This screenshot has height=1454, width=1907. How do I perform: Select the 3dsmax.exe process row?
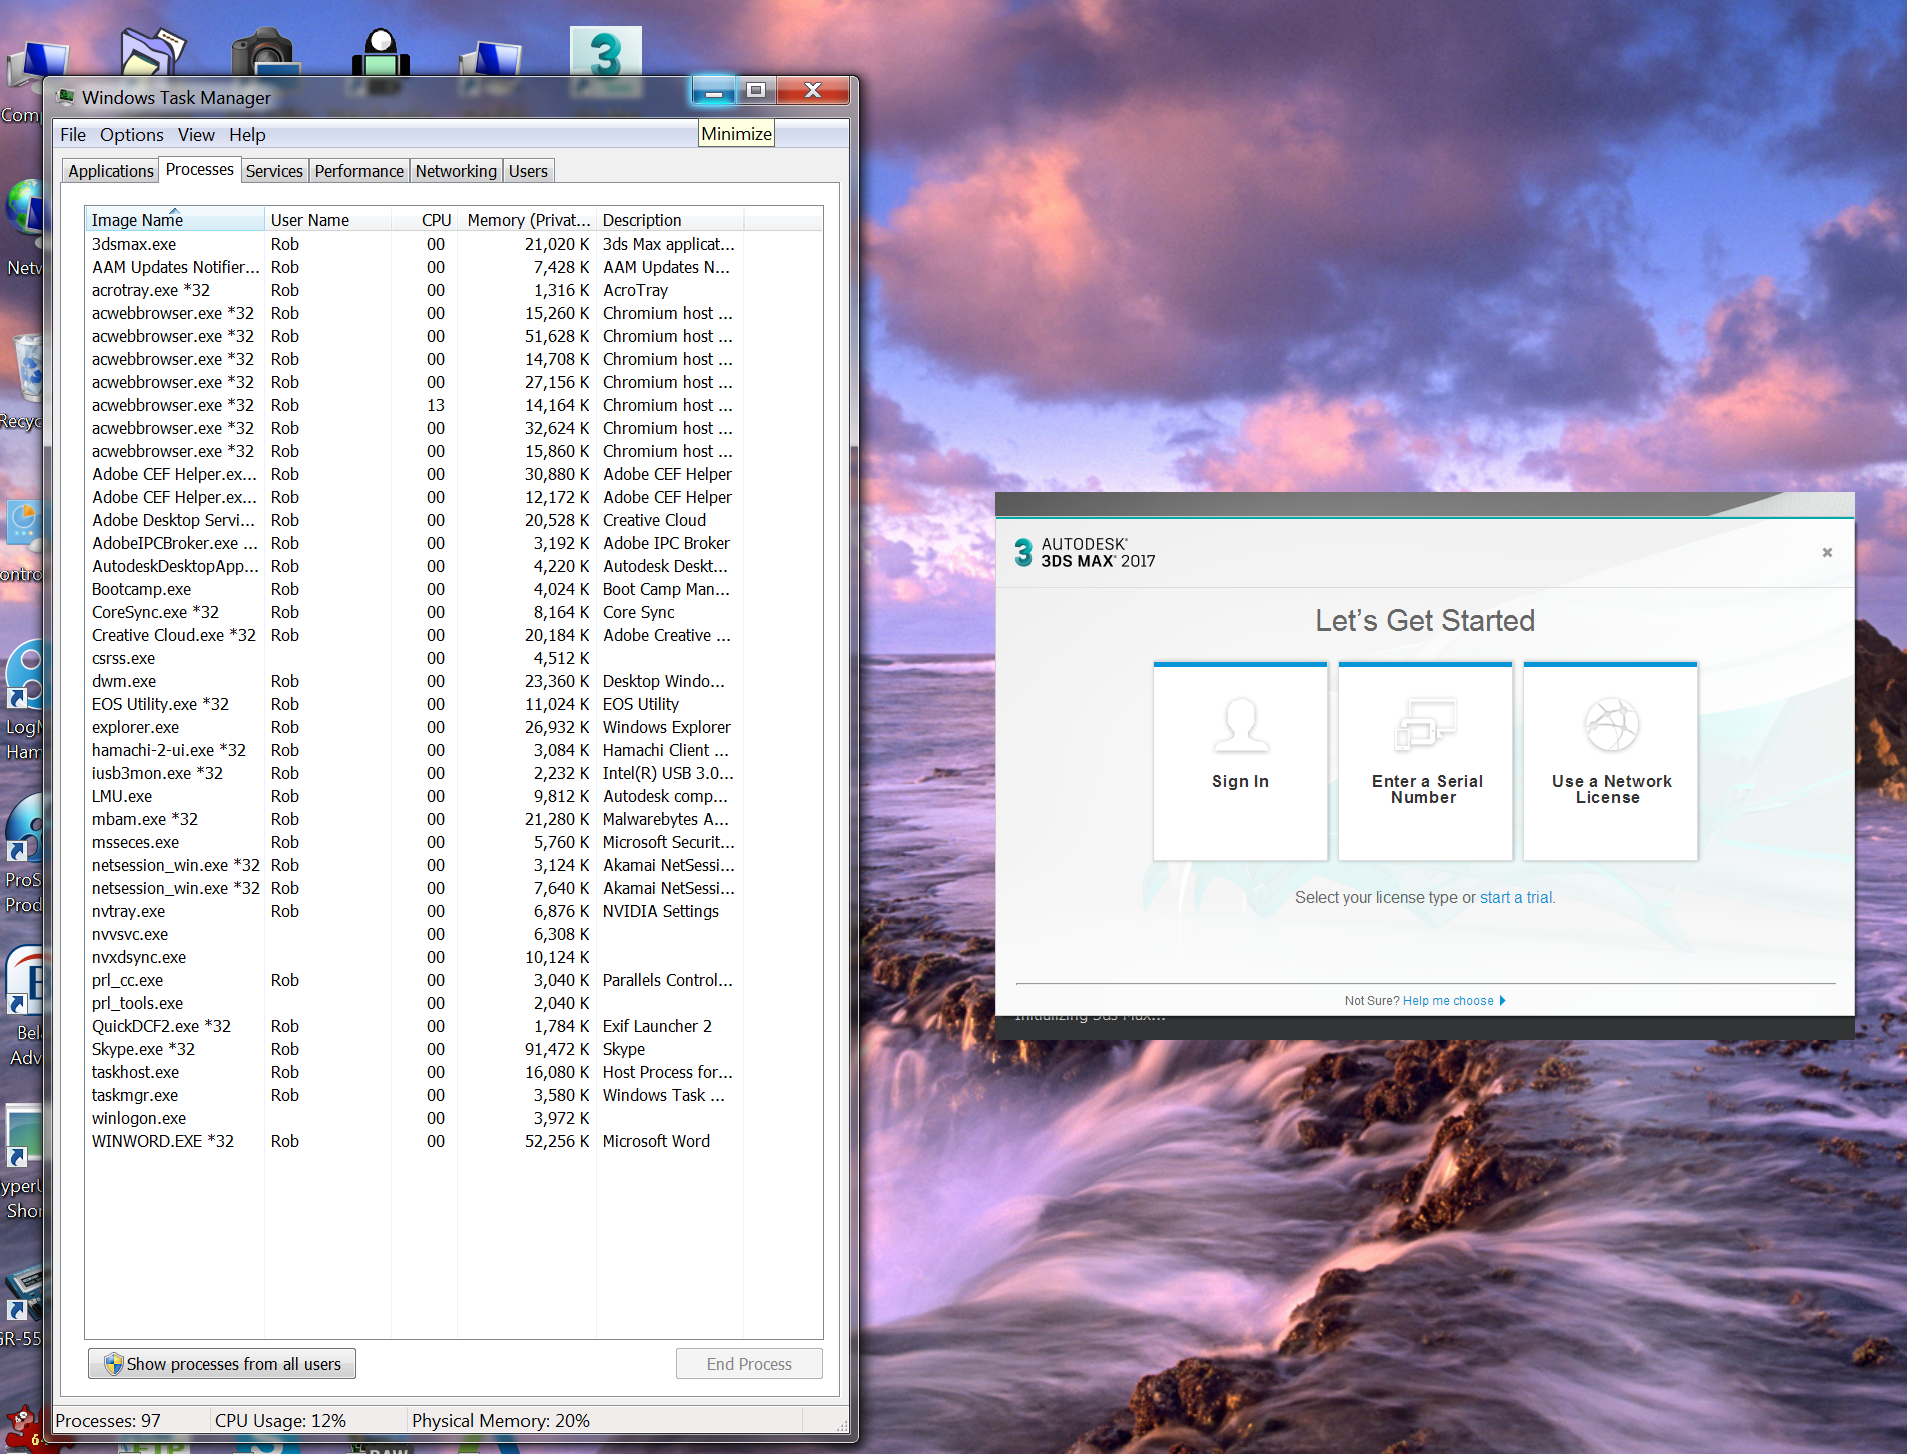pyautogui.click(x=134, y=244)
